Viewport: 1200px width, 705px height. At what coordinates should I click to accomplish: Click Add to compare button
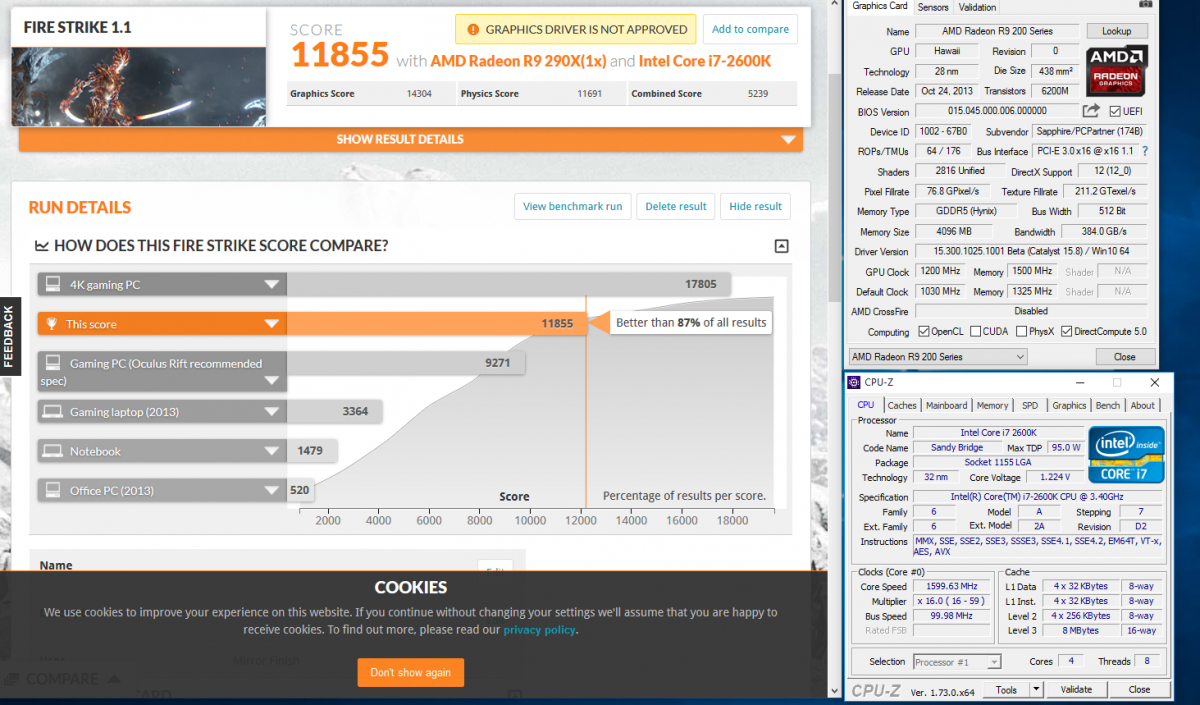[x=750, y=29]
